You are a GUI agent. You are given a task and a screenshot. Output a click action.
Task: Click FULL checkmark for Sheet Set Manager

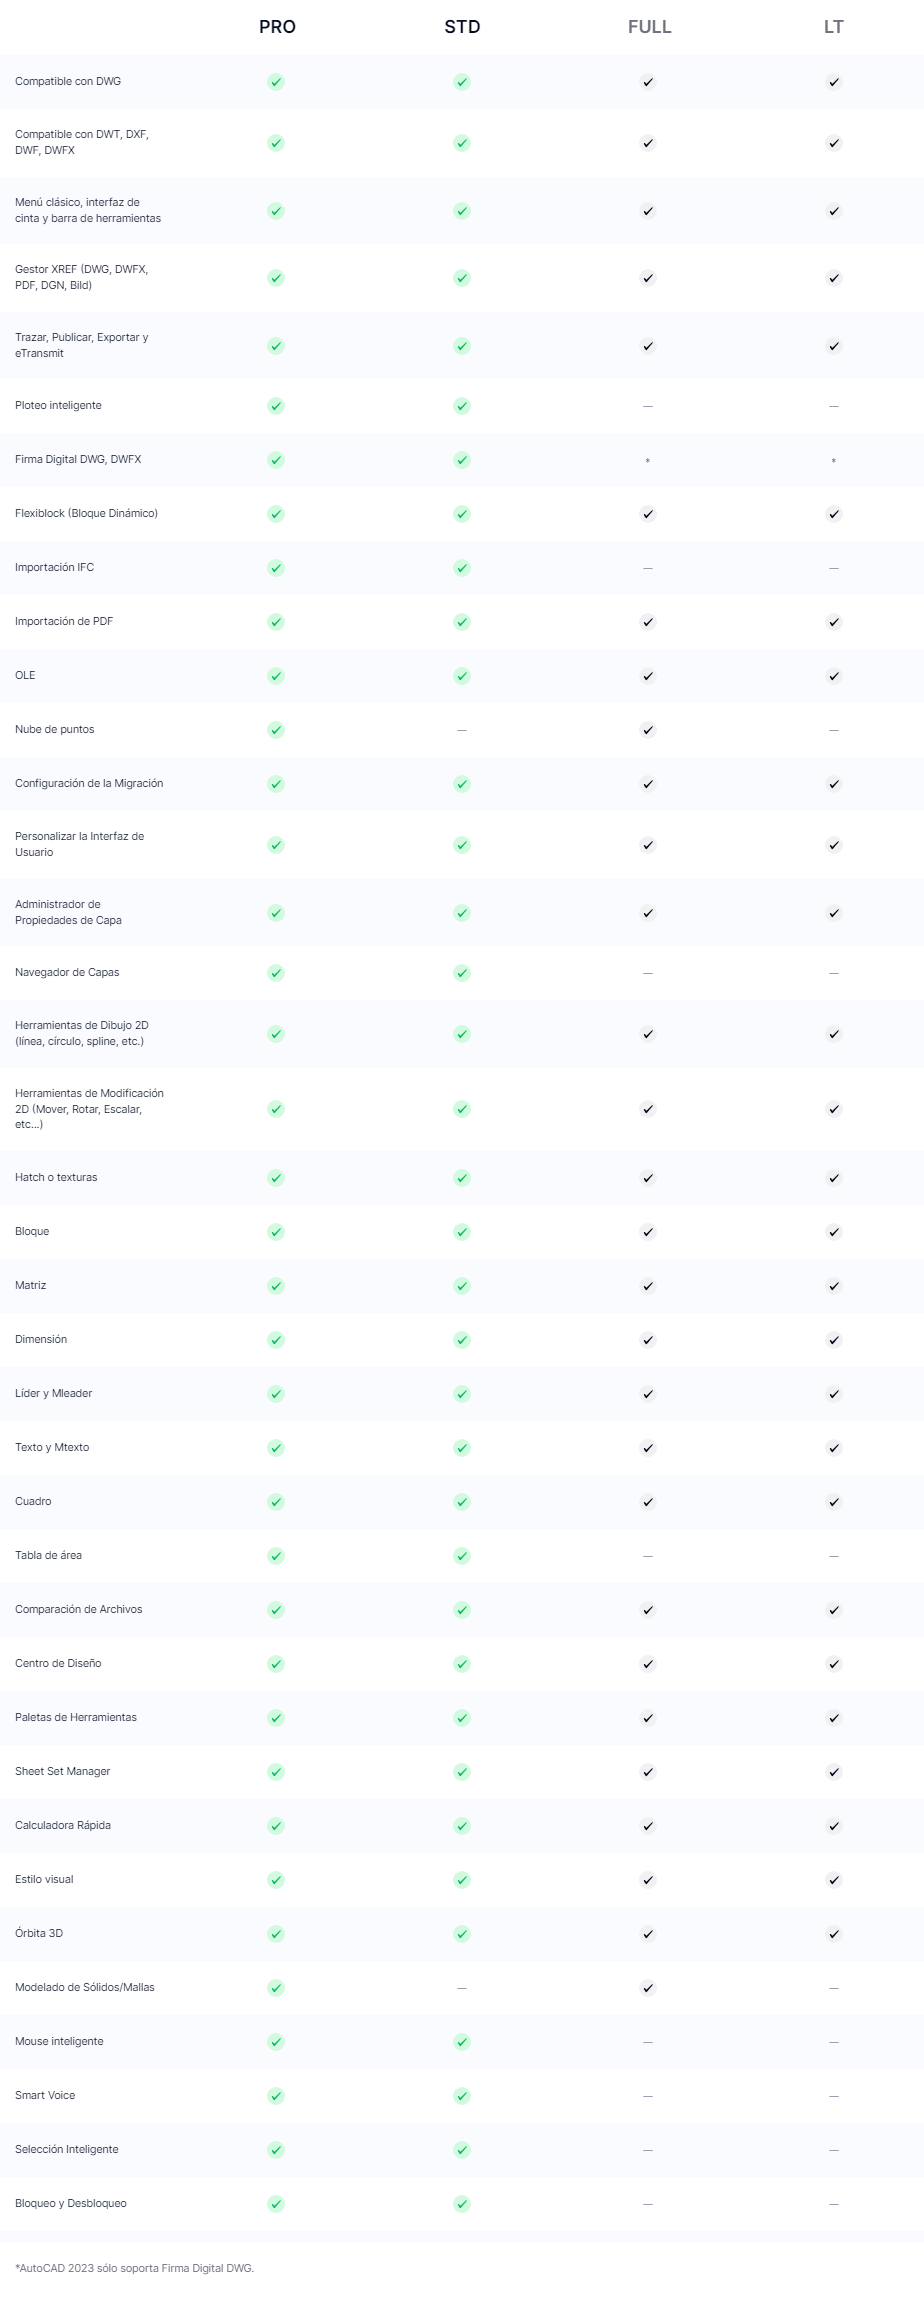(x=648, y=1772)
